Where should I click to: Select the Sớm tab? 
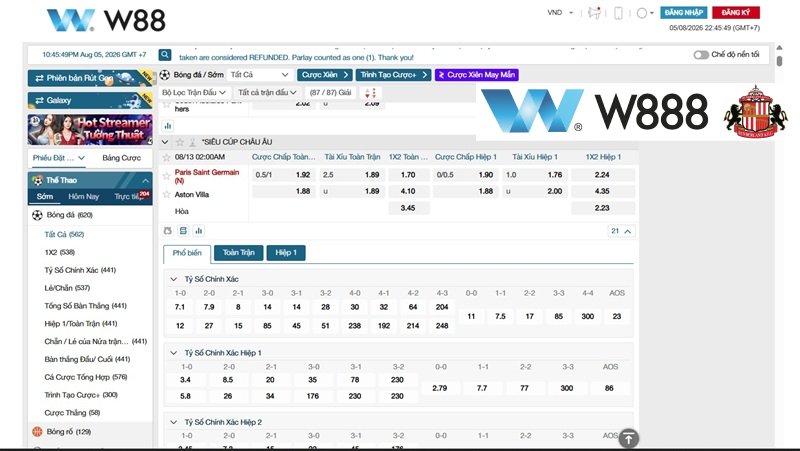45,196
